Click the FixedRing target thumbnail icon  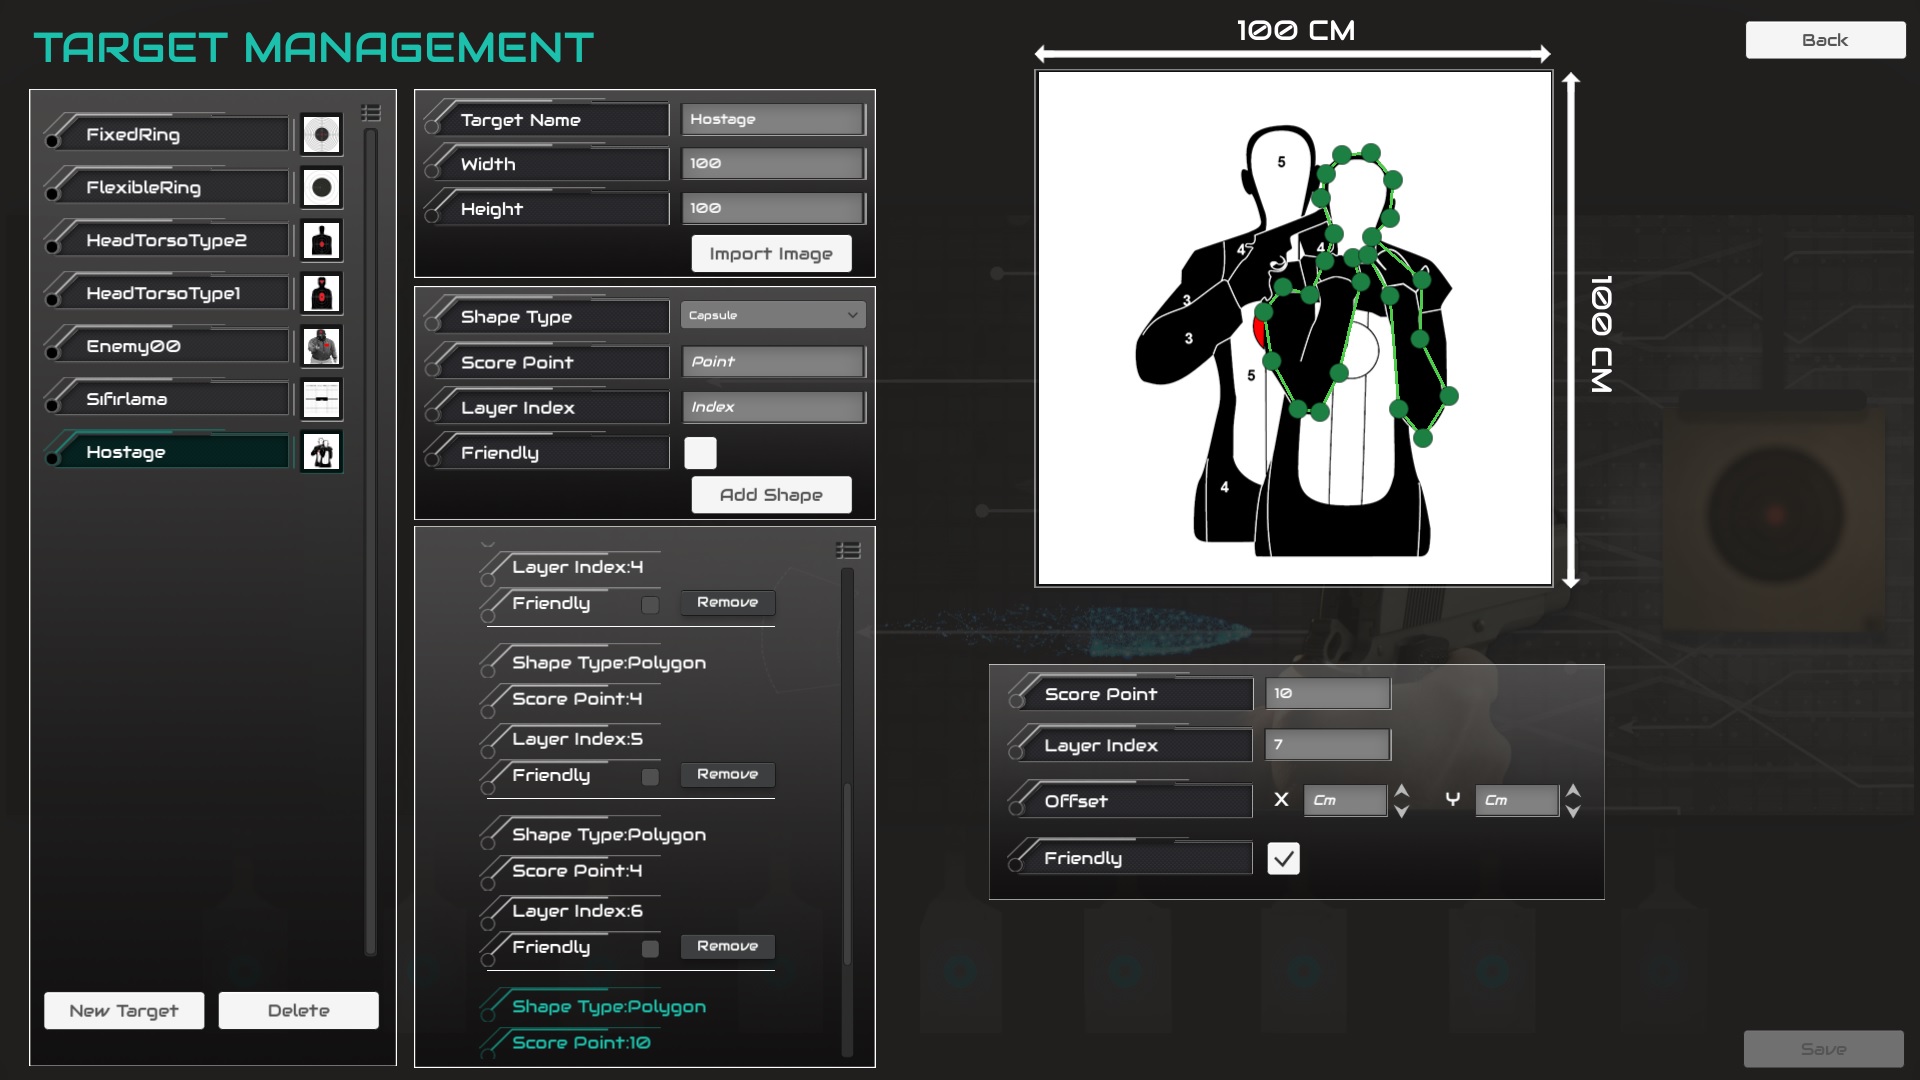tap(321, 135)
